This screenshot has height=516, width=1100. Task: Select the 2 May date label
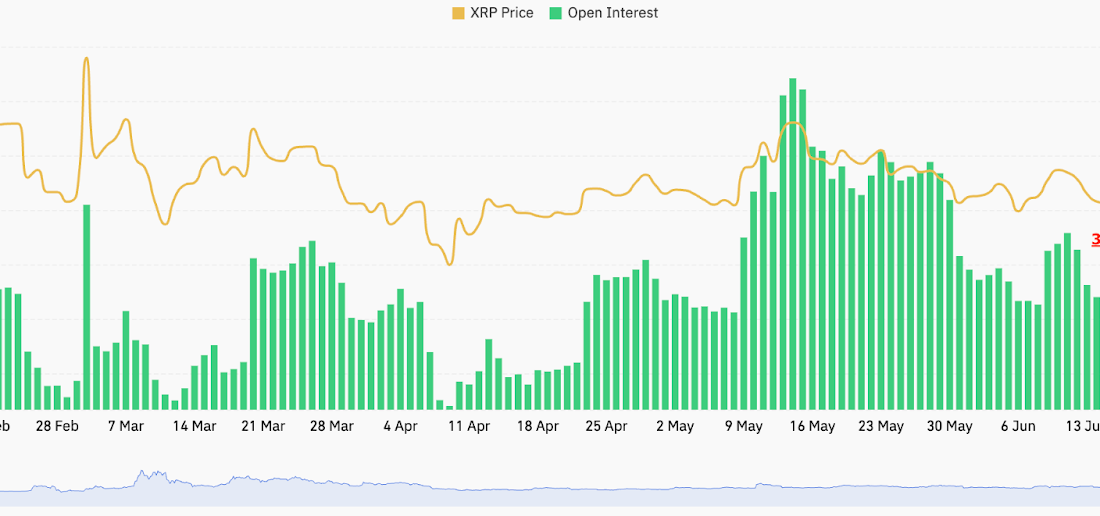point(675,426)
